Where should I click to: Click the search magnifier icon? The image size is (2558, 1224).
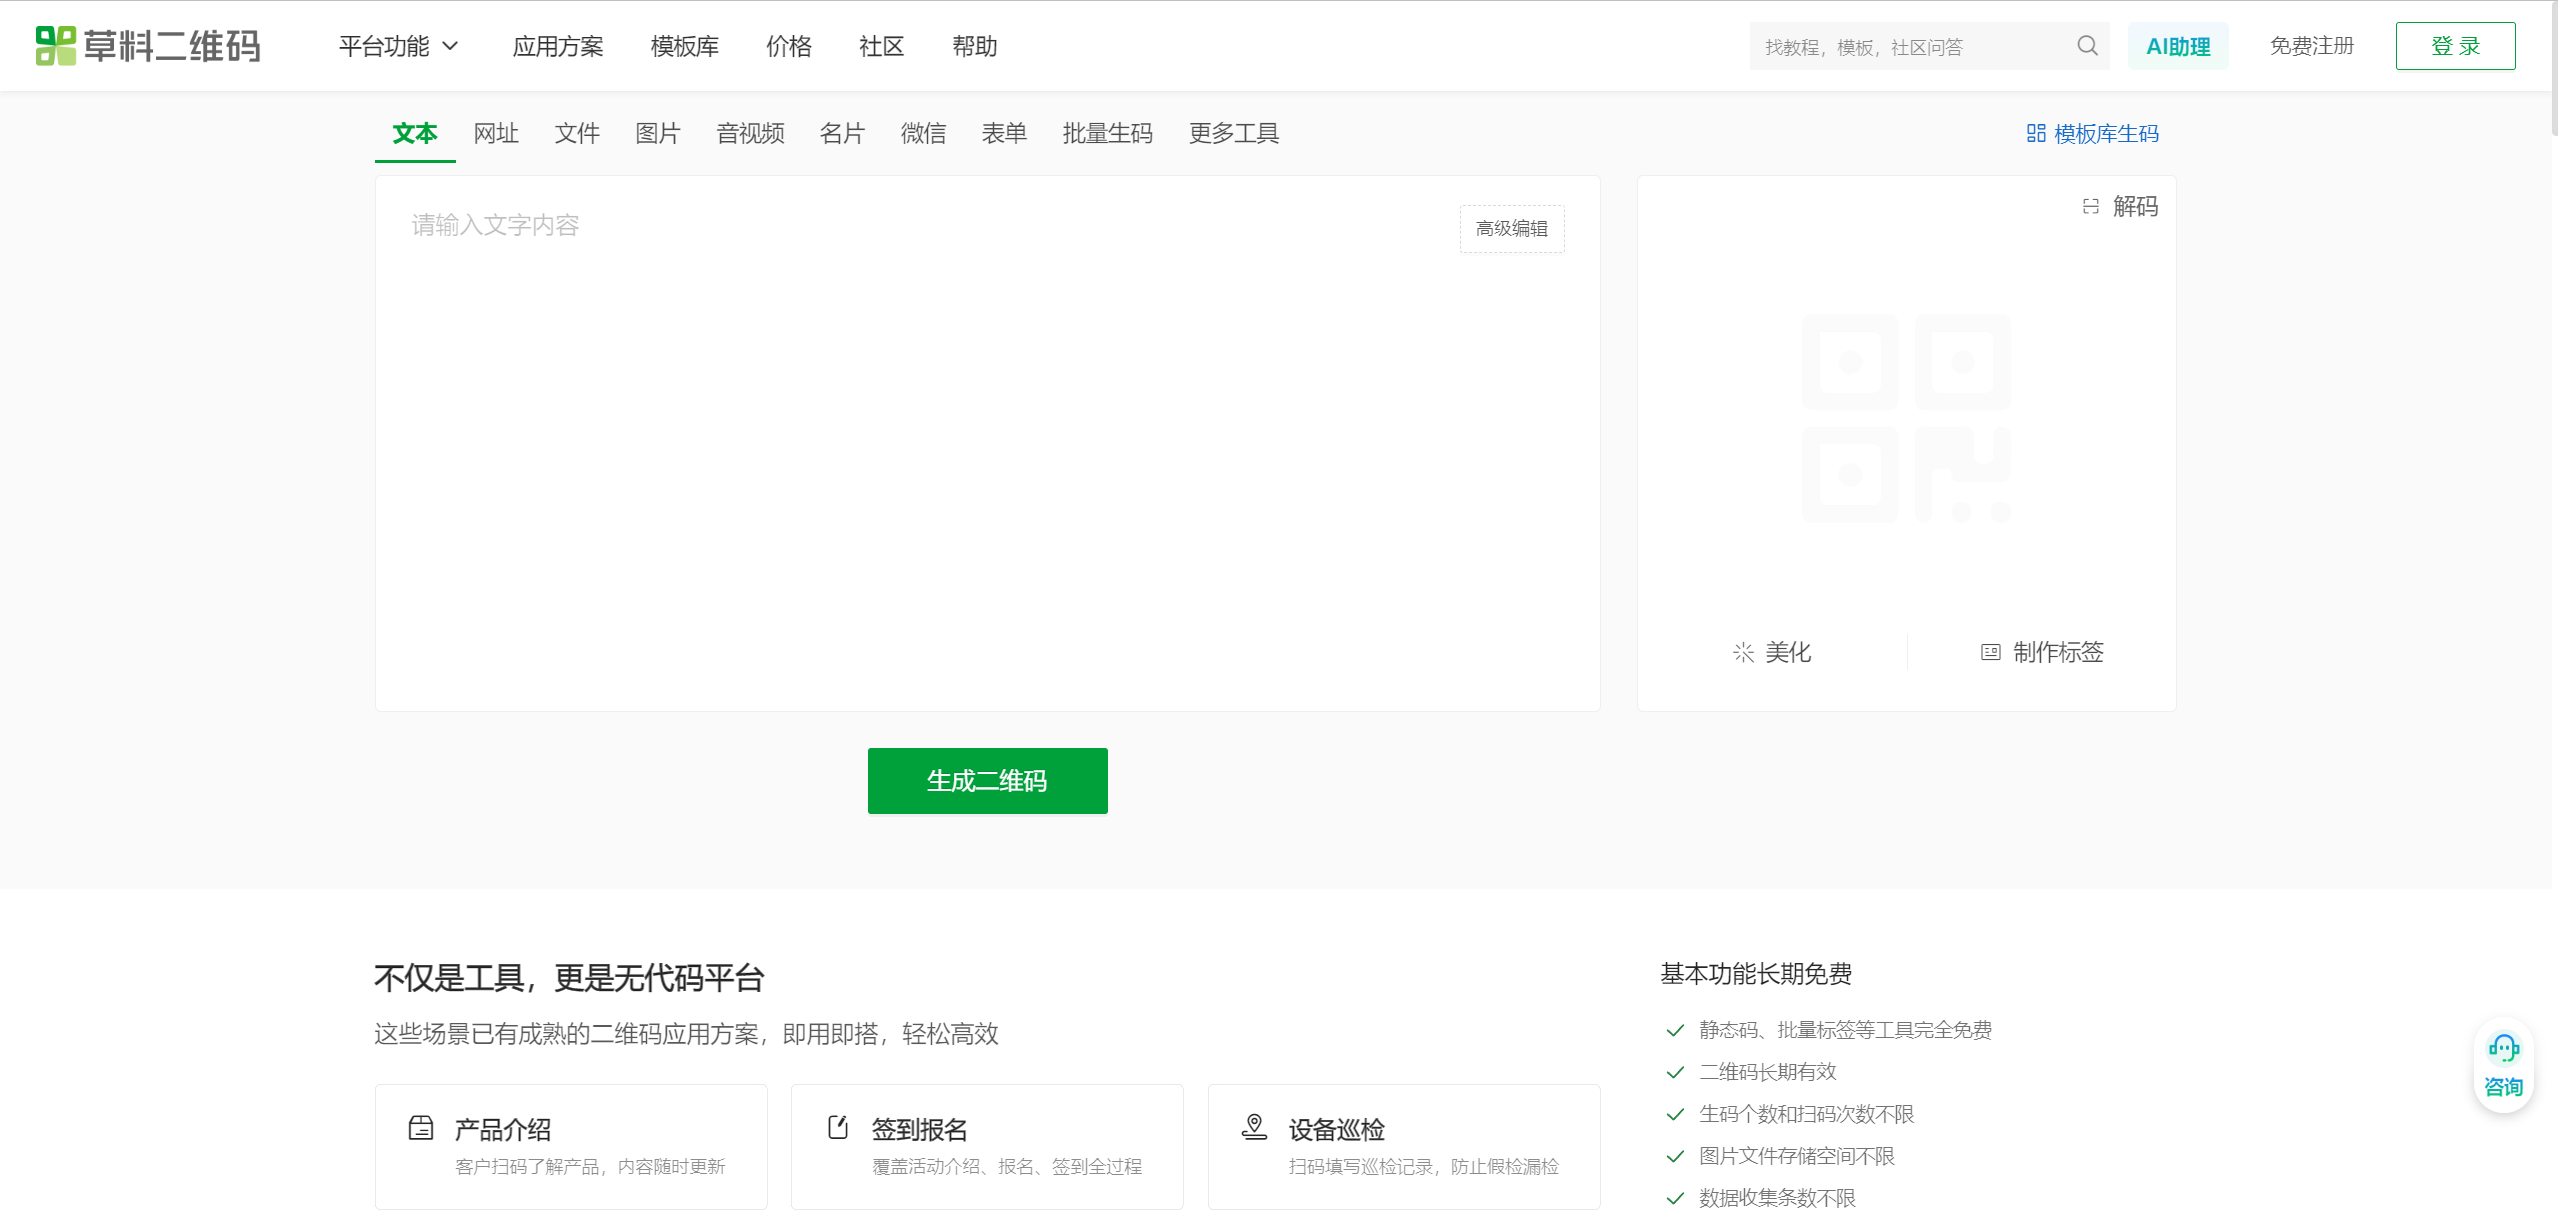click(x=2087, y=46)
